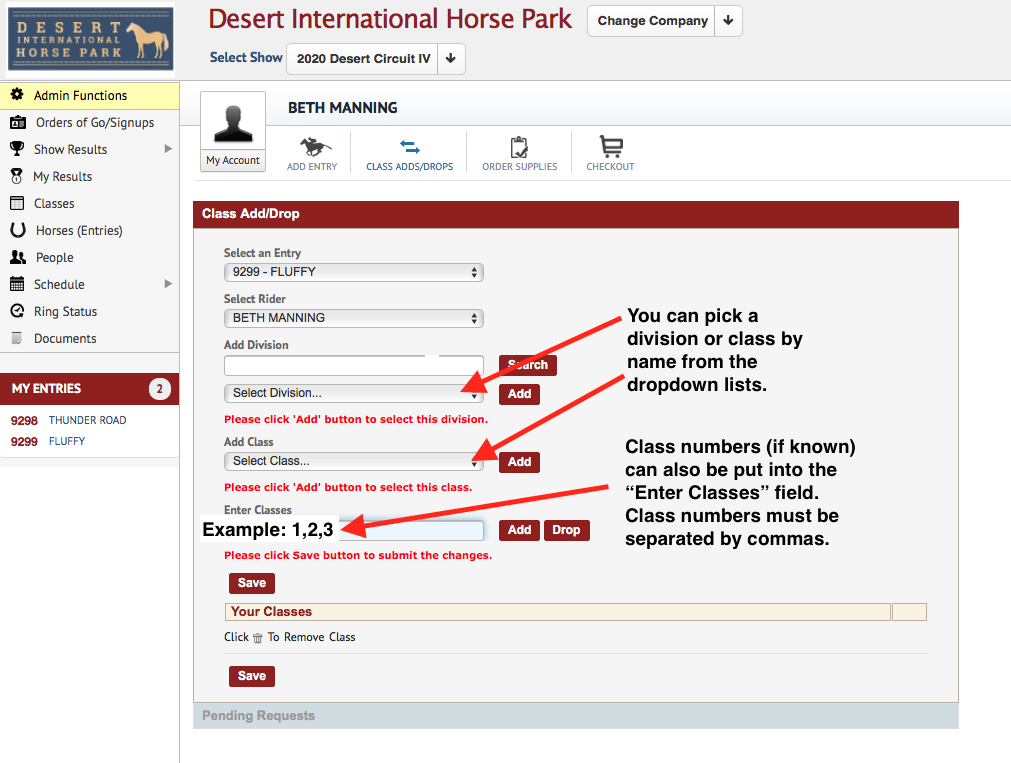Viewport: 1011px width, 763px height.
Task: Click the Change Company button
Action: click(652, 21)
